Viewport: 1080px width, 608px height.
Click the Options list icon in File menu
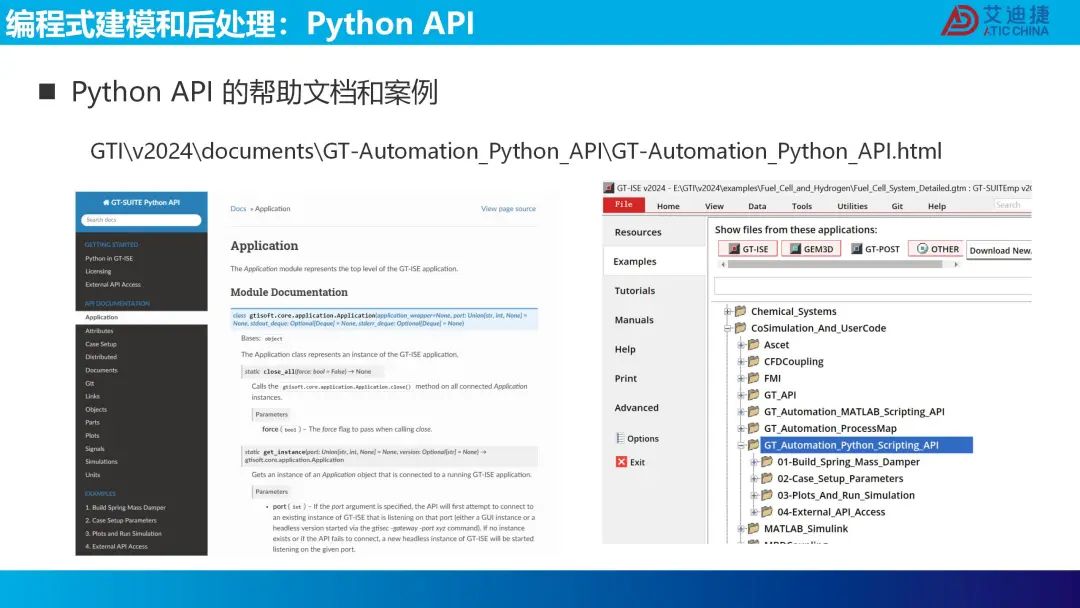[620, 438]
